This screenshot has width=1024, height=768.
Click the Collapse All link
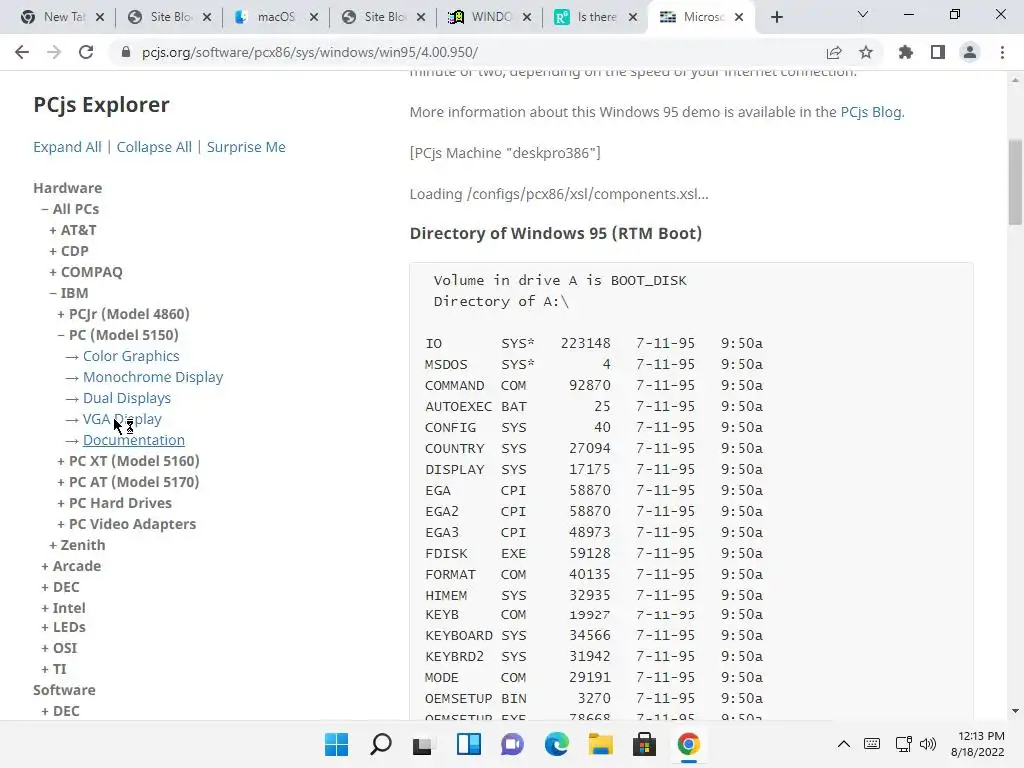tap(154, 147)
